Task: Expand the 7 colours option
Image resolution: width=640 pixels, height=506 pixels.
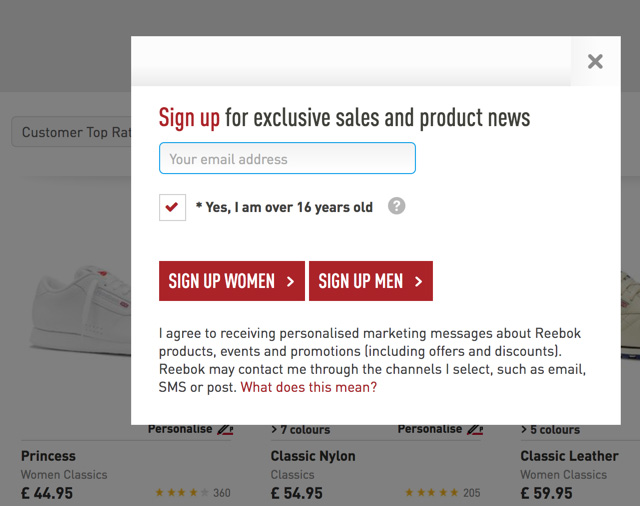Action: (x=300, y=430)
